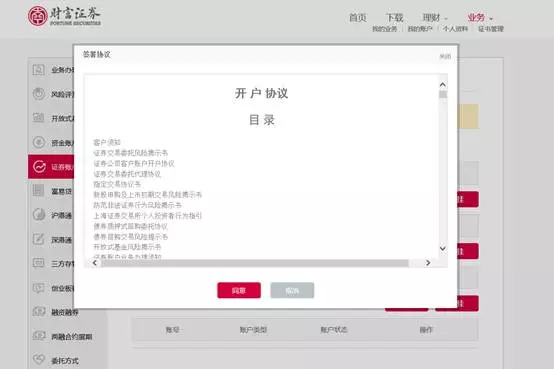Click the agreement scroll-right arrow
Screen dimensions: 554x369
pos(428,263)
